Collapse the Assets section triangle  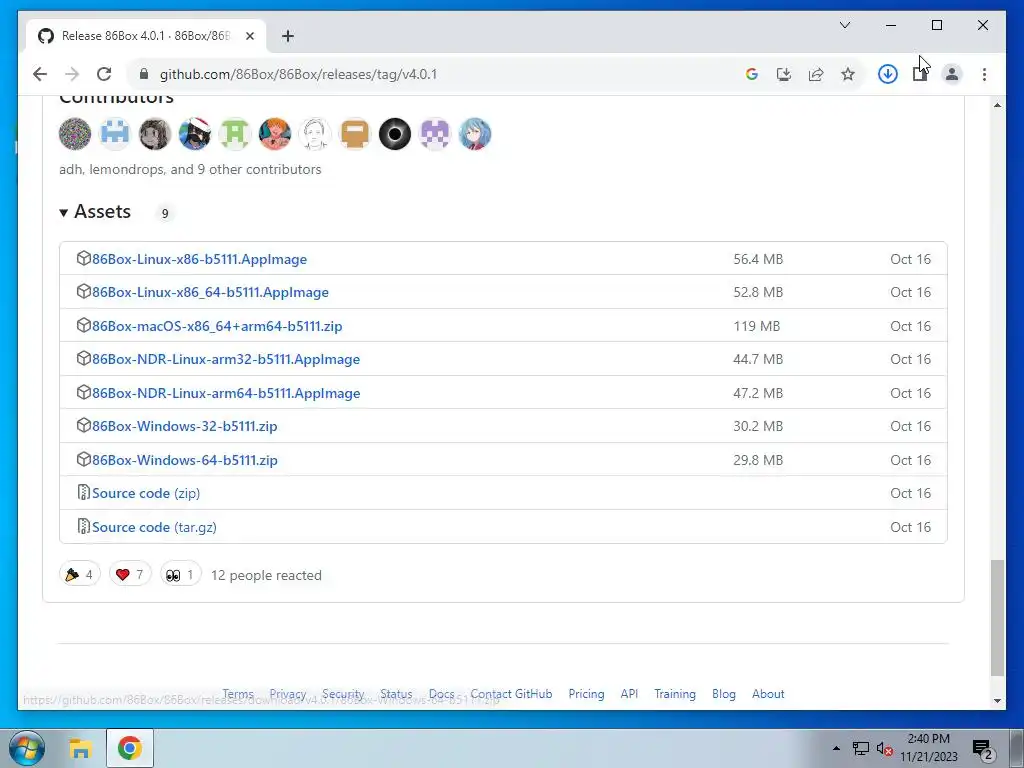click(x=63, y=212)
